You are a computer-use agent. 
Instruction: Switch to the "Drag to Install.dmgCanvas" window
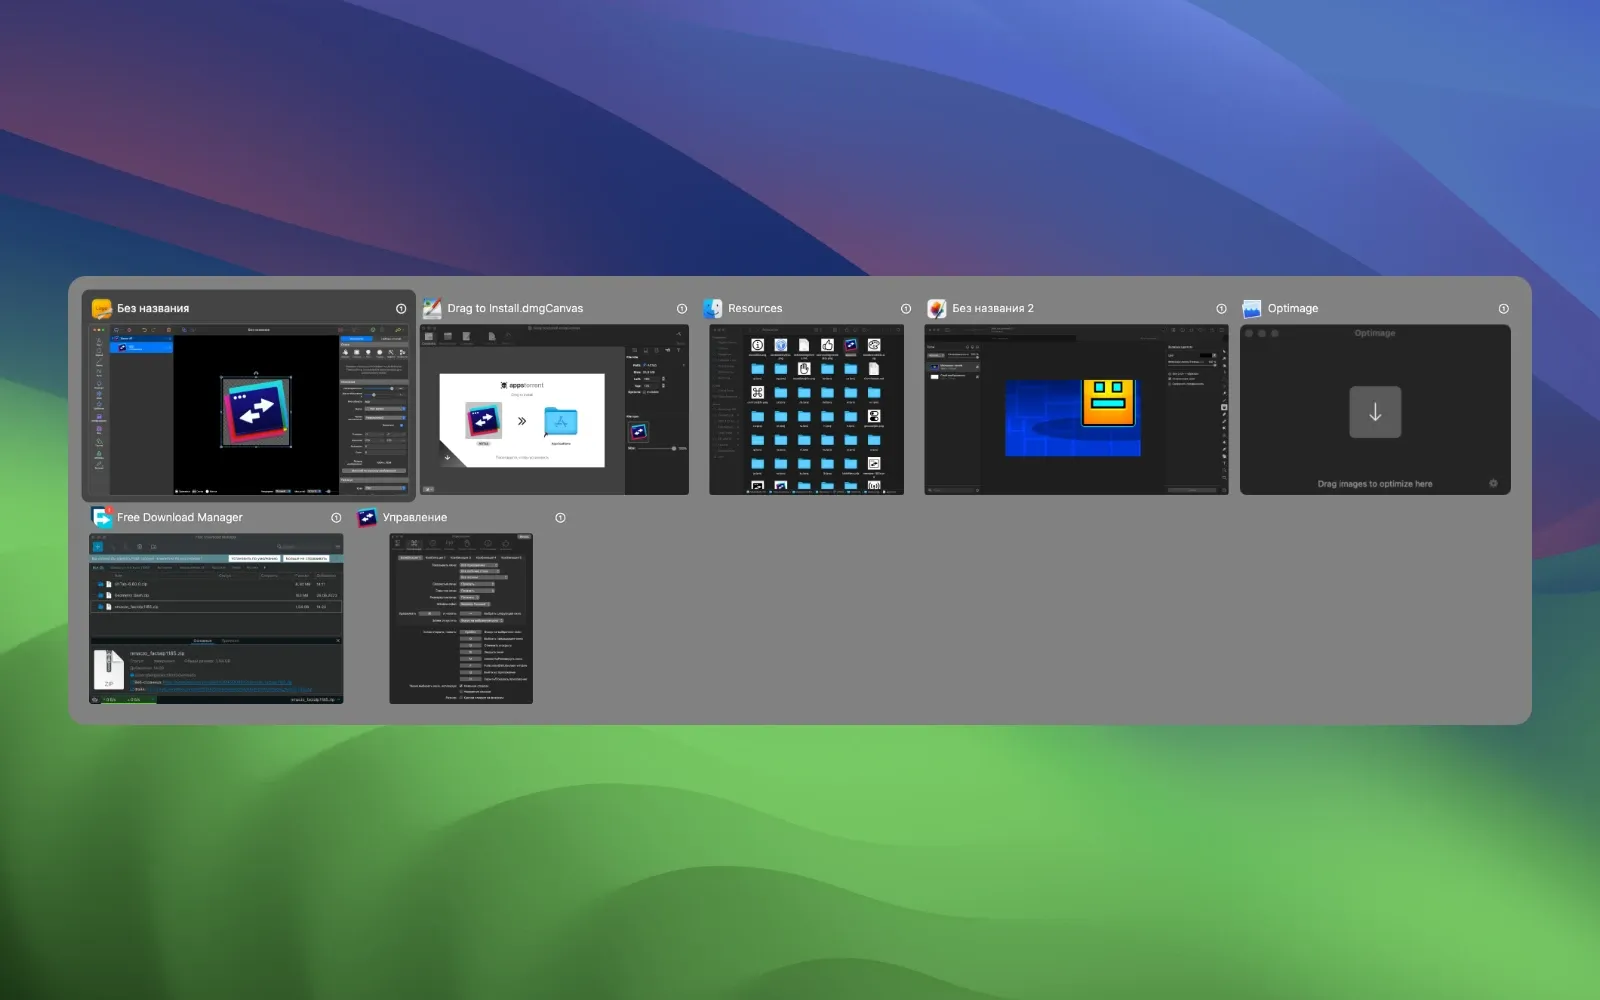coord(555,410)
